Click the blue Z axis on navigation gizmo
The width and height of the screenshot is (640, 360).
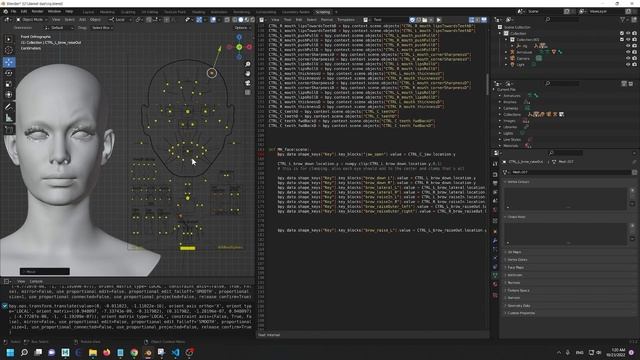pos(239,37)
